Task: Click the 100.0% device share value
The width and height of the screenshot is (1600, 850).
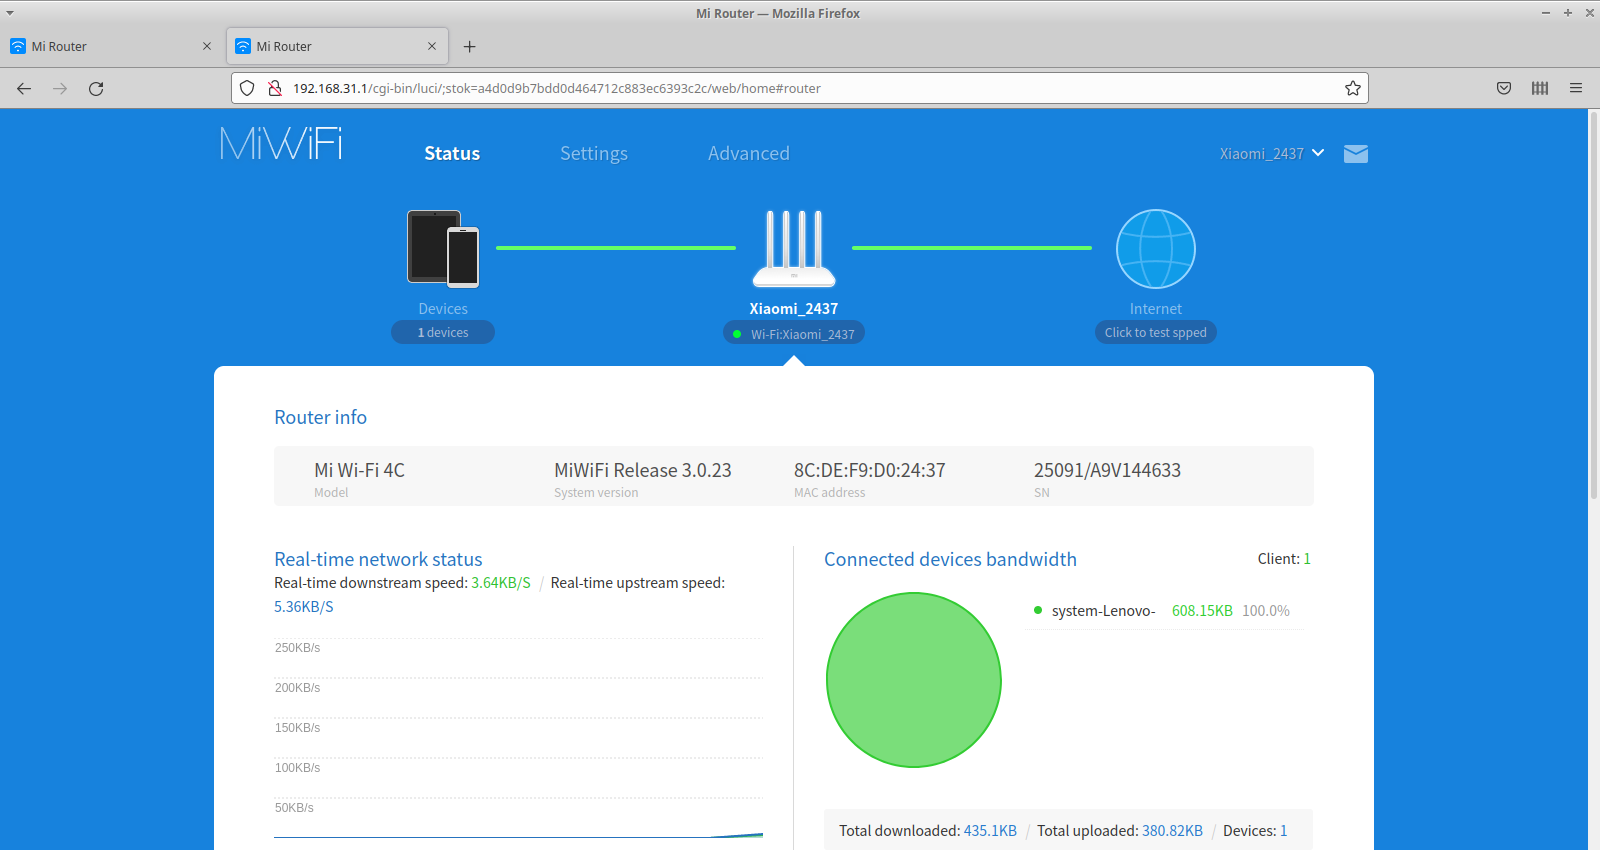Action: (x=1266, y=611)
